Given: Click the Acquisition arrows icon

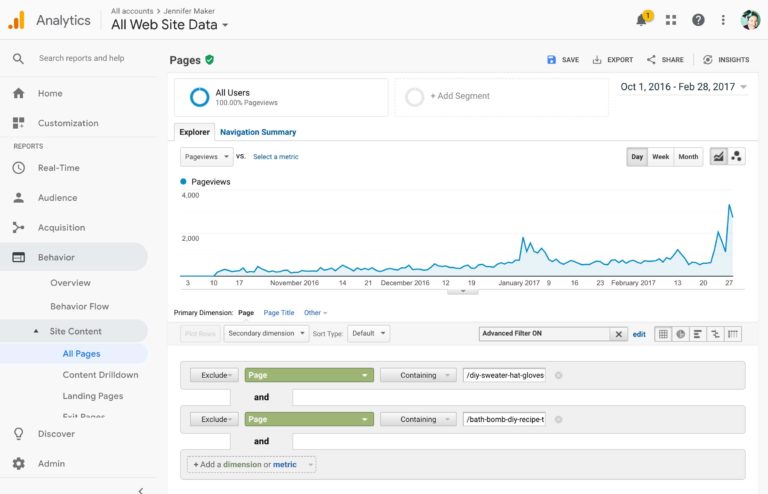Looking at the screenshot, I should [x=19, y=227].
